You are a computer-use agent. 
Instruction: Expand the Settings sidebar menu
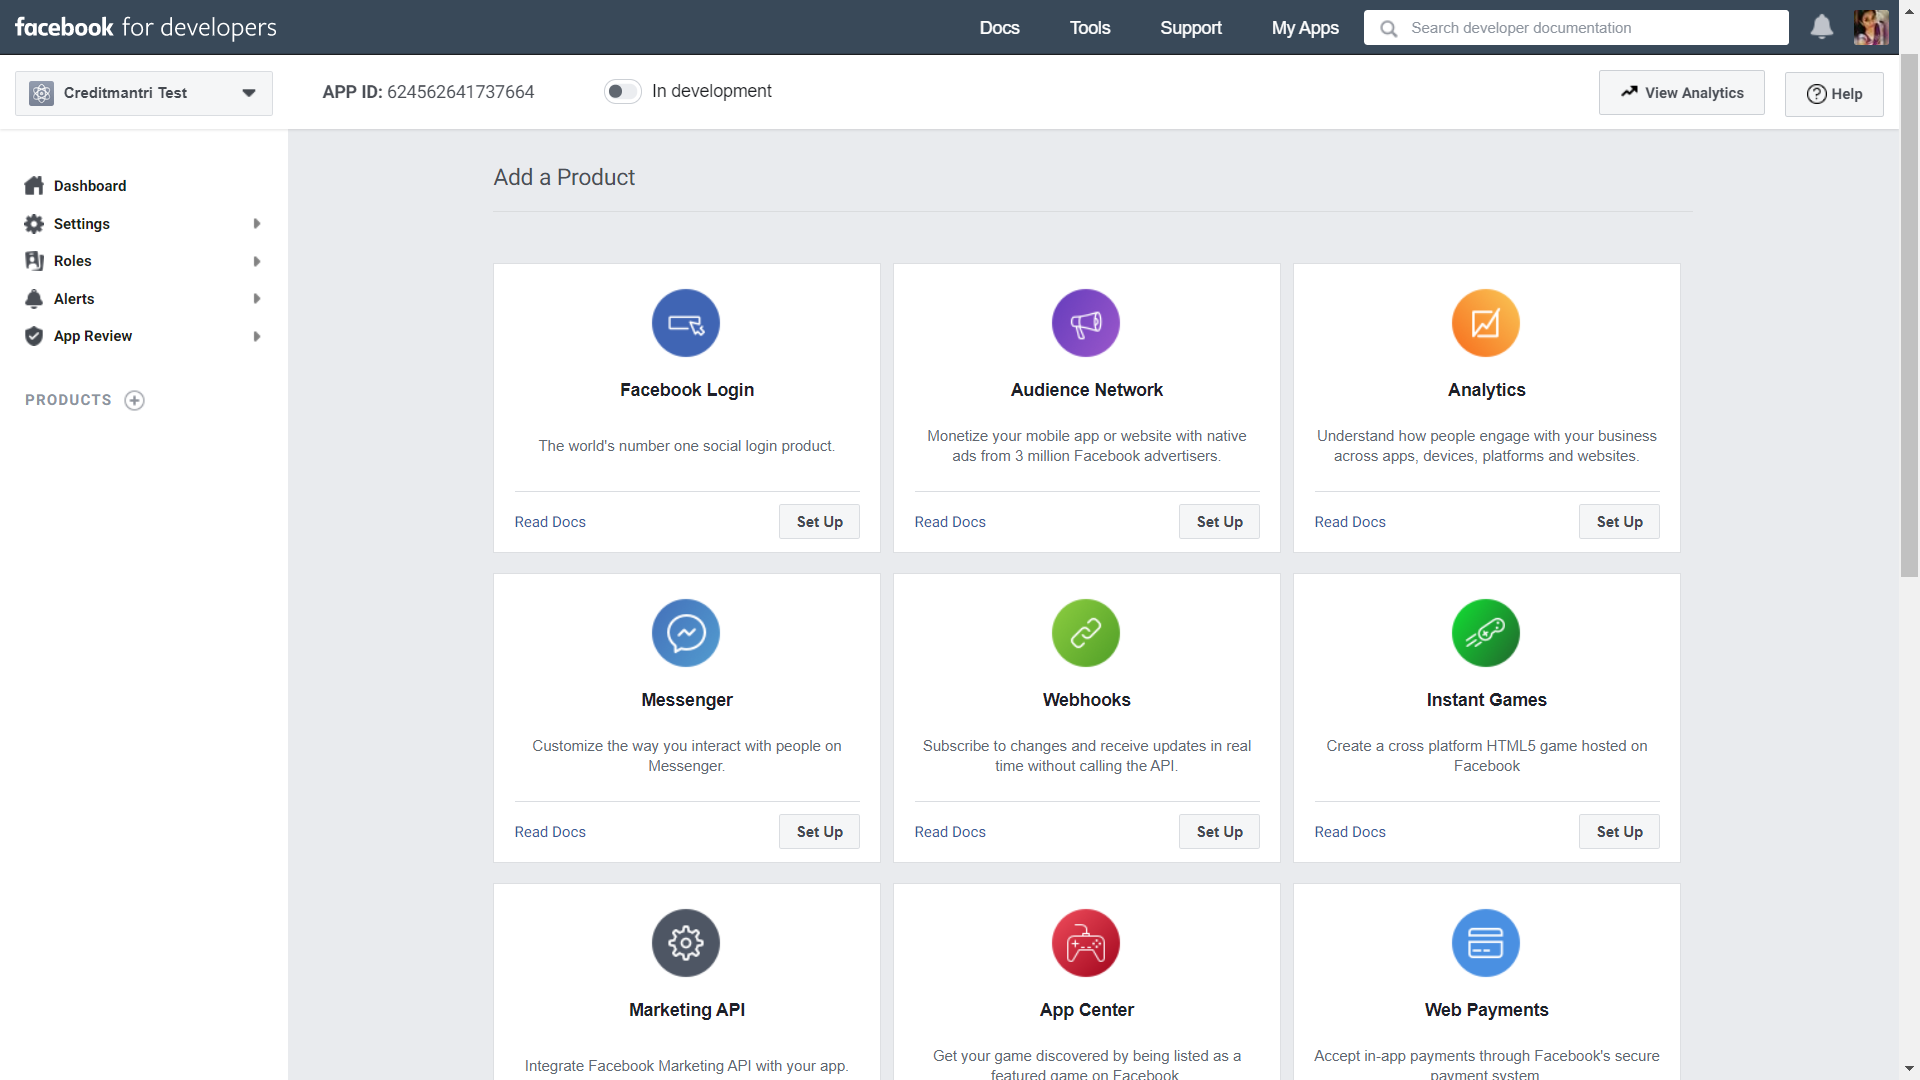tap(257, 224)
